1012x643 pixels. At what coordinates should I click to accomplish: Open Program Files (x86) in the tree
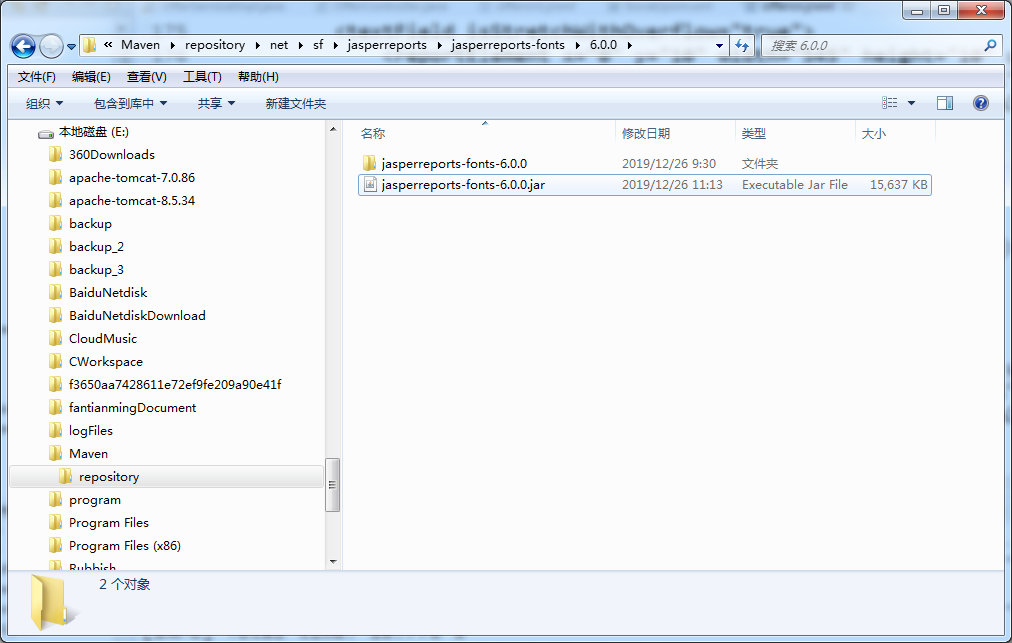point(125,546)
